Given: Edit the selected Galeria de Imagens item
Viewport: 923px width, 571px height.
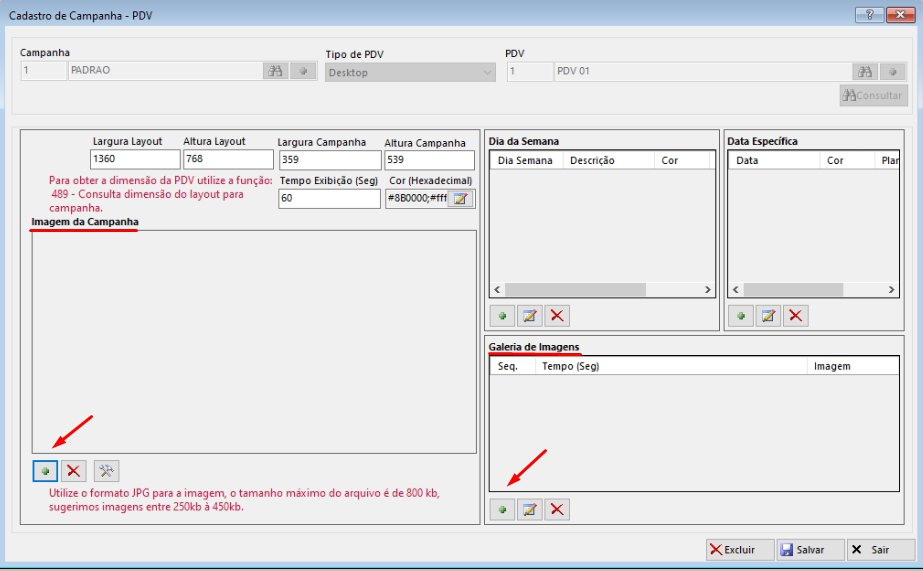Looking at the screenshot, I should [x=530, y=510].
